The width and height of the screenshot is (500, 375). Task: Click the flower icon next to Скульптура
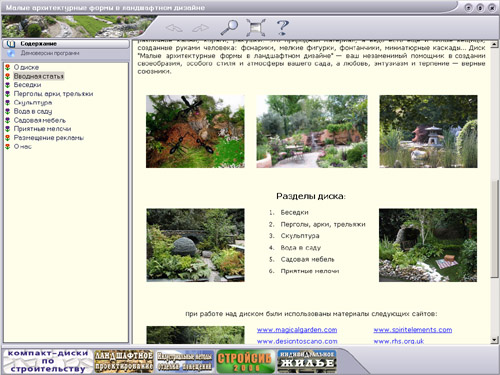[8, 103]
